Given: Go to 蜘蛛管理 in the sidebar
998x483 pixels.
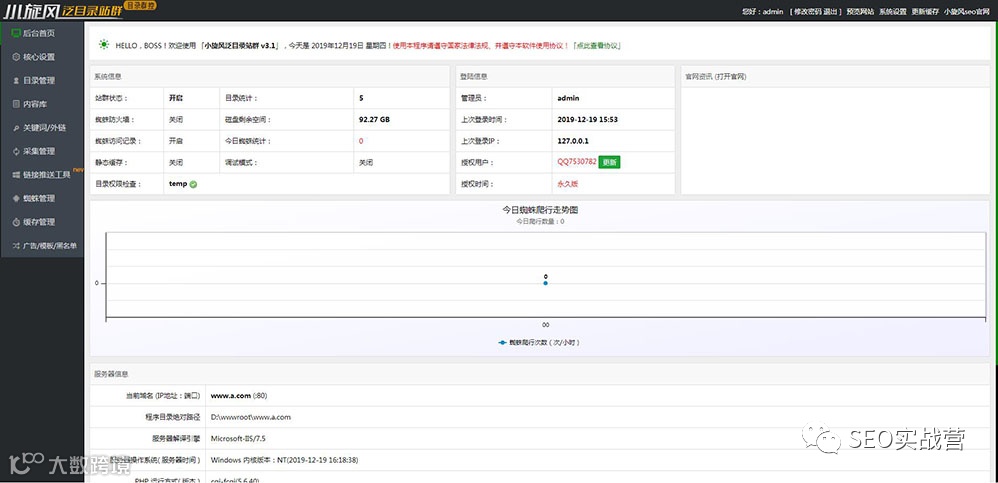Looking at the screenshot, I should tap(41, 198).
